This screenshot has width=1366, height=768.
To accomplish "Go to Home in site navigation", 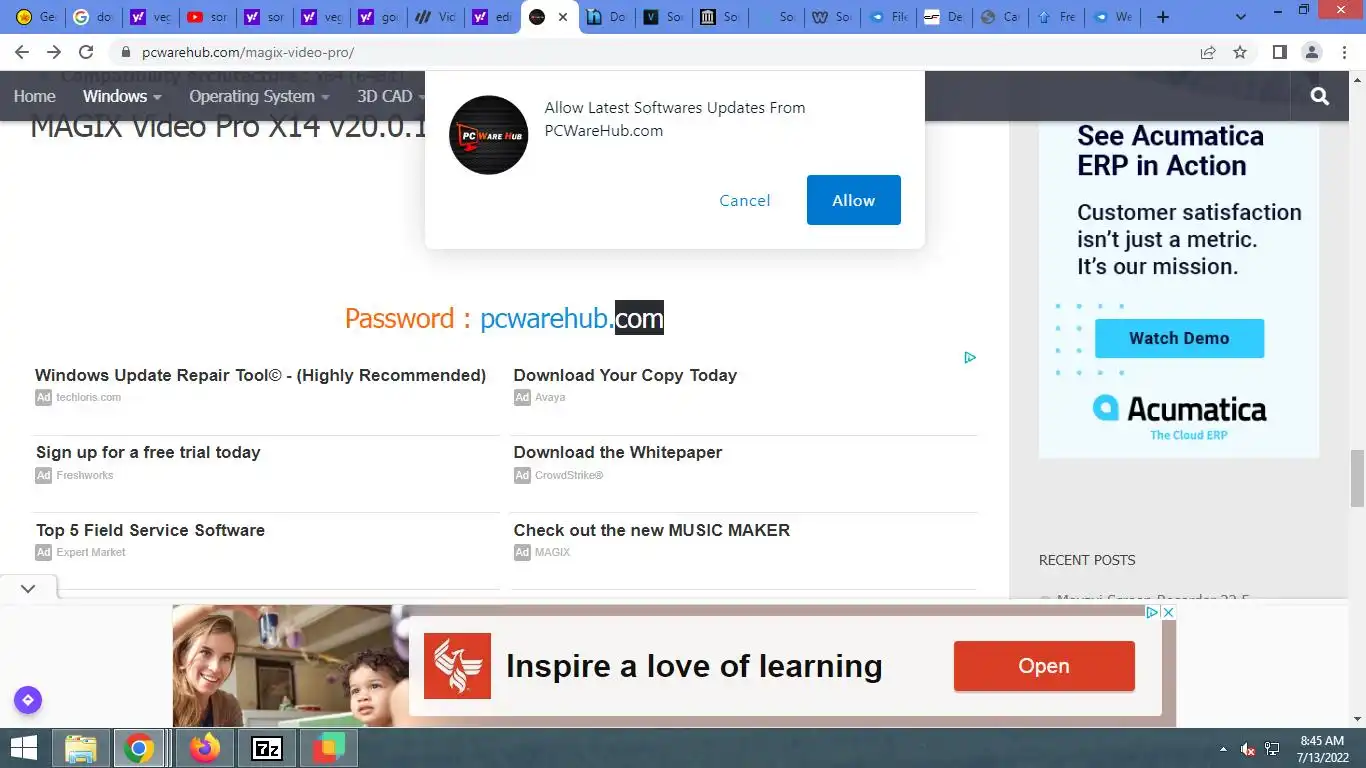I will [x=34, y=96].
